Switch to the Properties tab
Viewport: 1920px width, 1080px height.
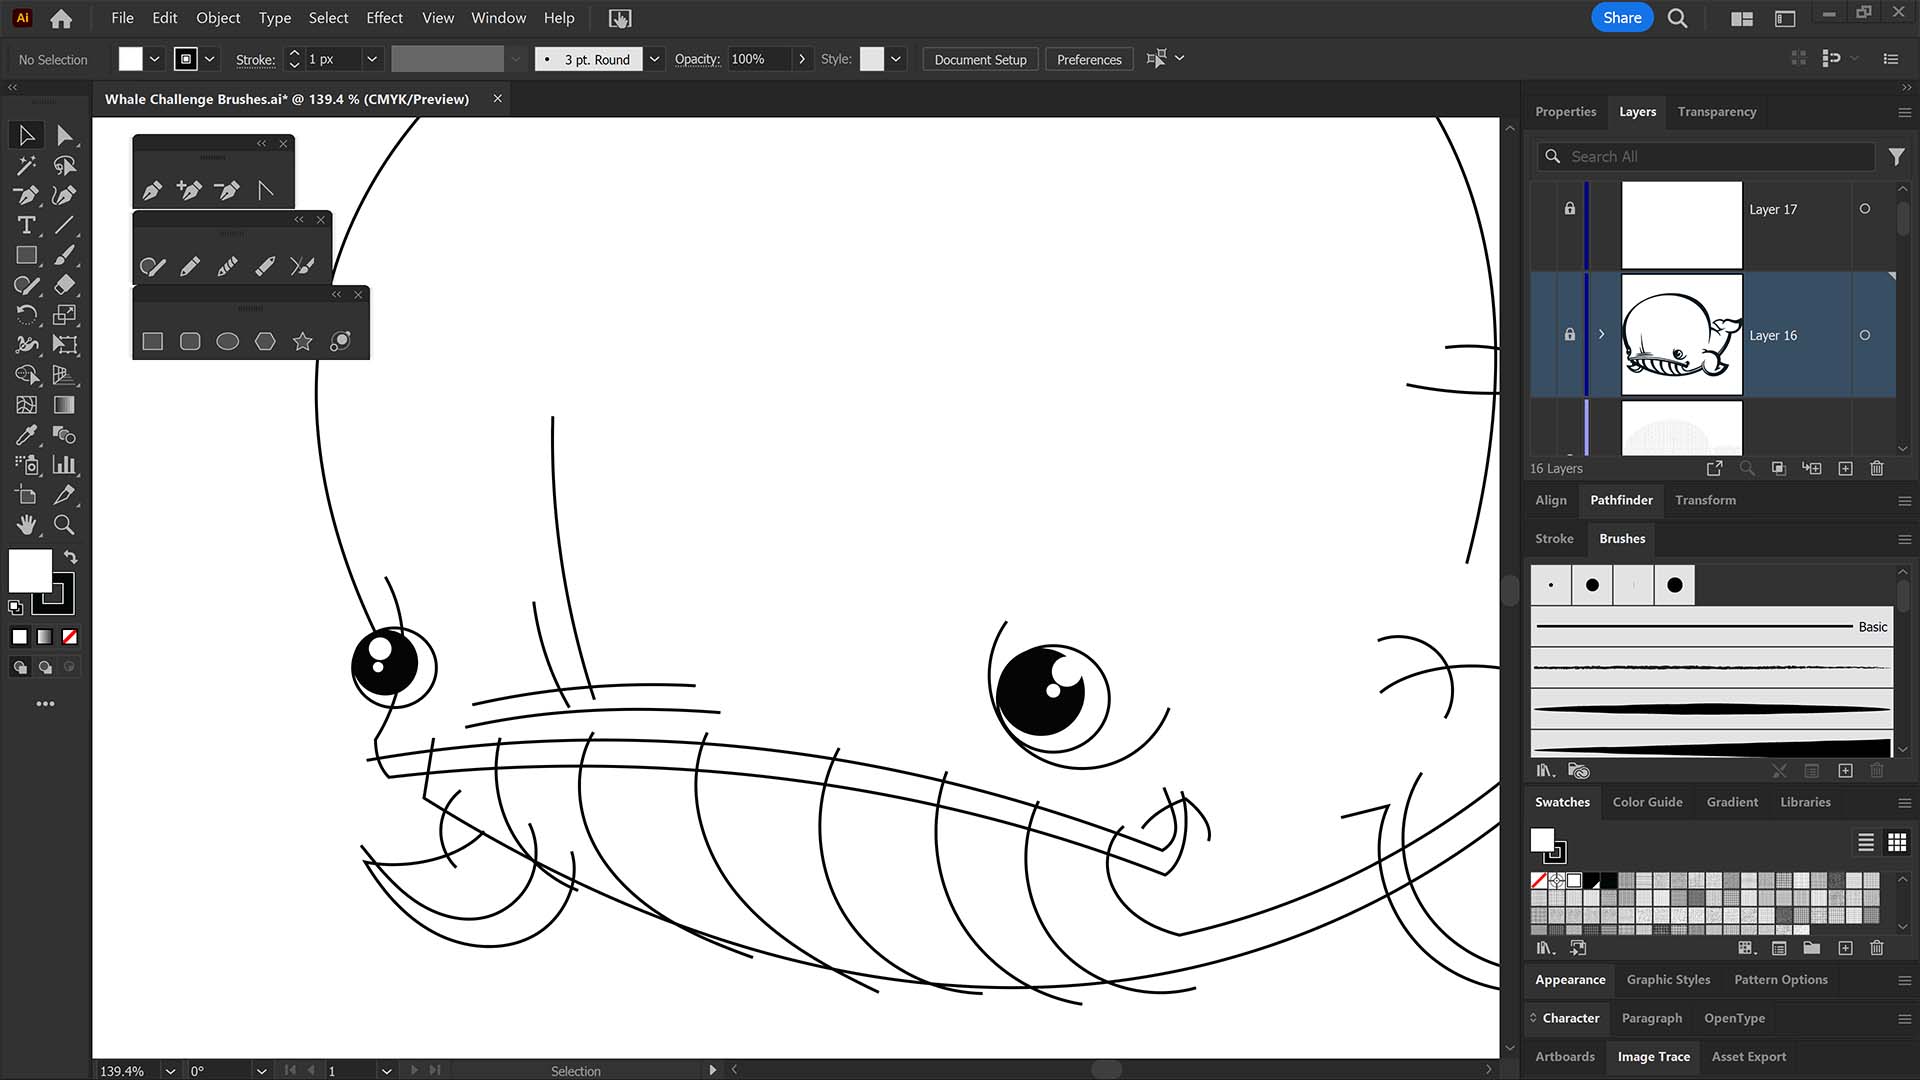point(1565,112)
